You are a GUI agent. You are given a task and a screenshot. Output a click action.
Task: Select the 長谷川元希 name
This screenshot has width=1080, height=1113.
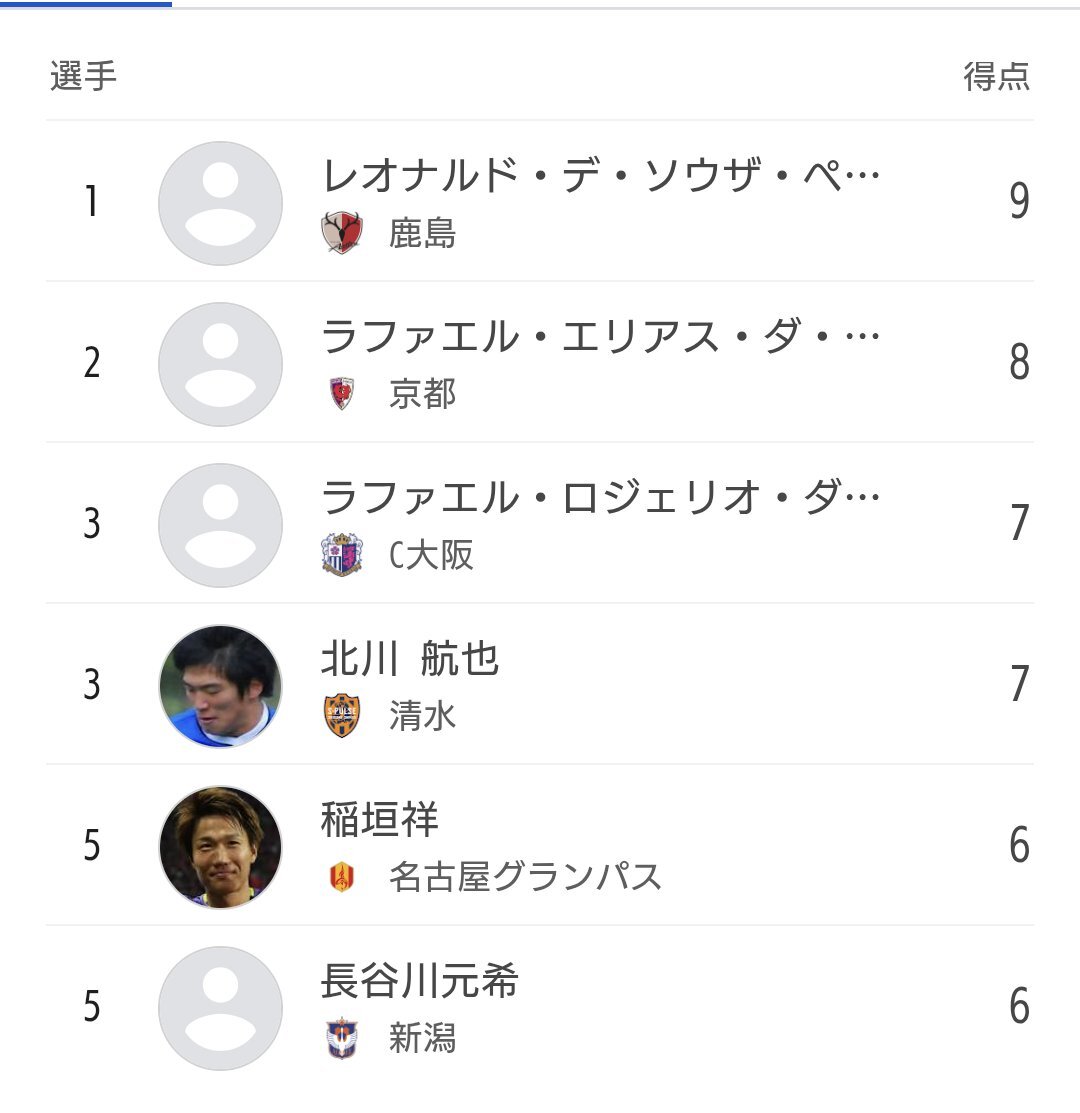419,980
